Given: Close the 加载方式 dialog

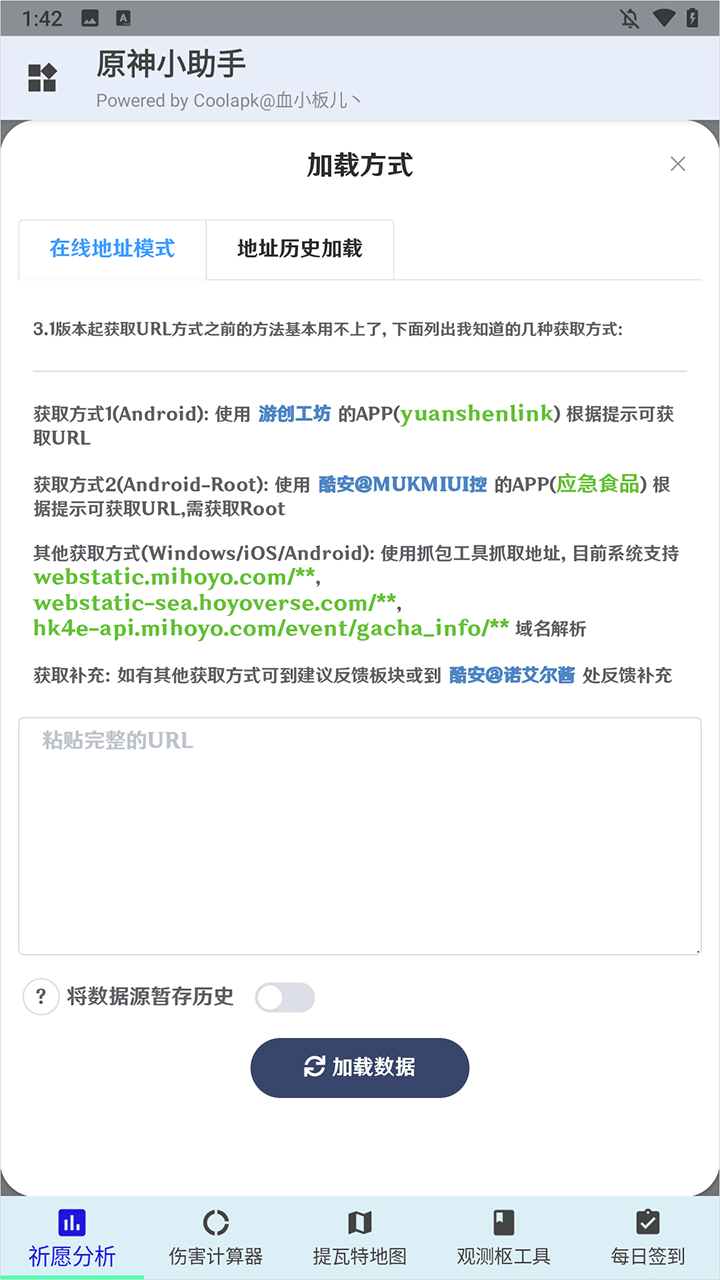Looking at the screenshot, I should click(678, 164).
